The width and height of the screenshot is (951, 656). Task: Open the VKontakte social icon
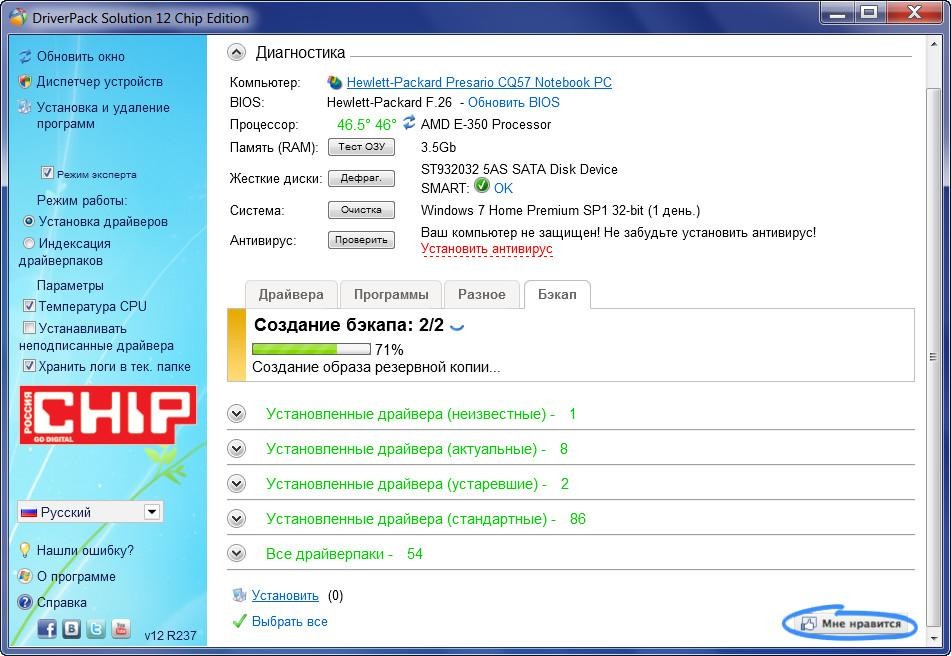tap(71, 629)
